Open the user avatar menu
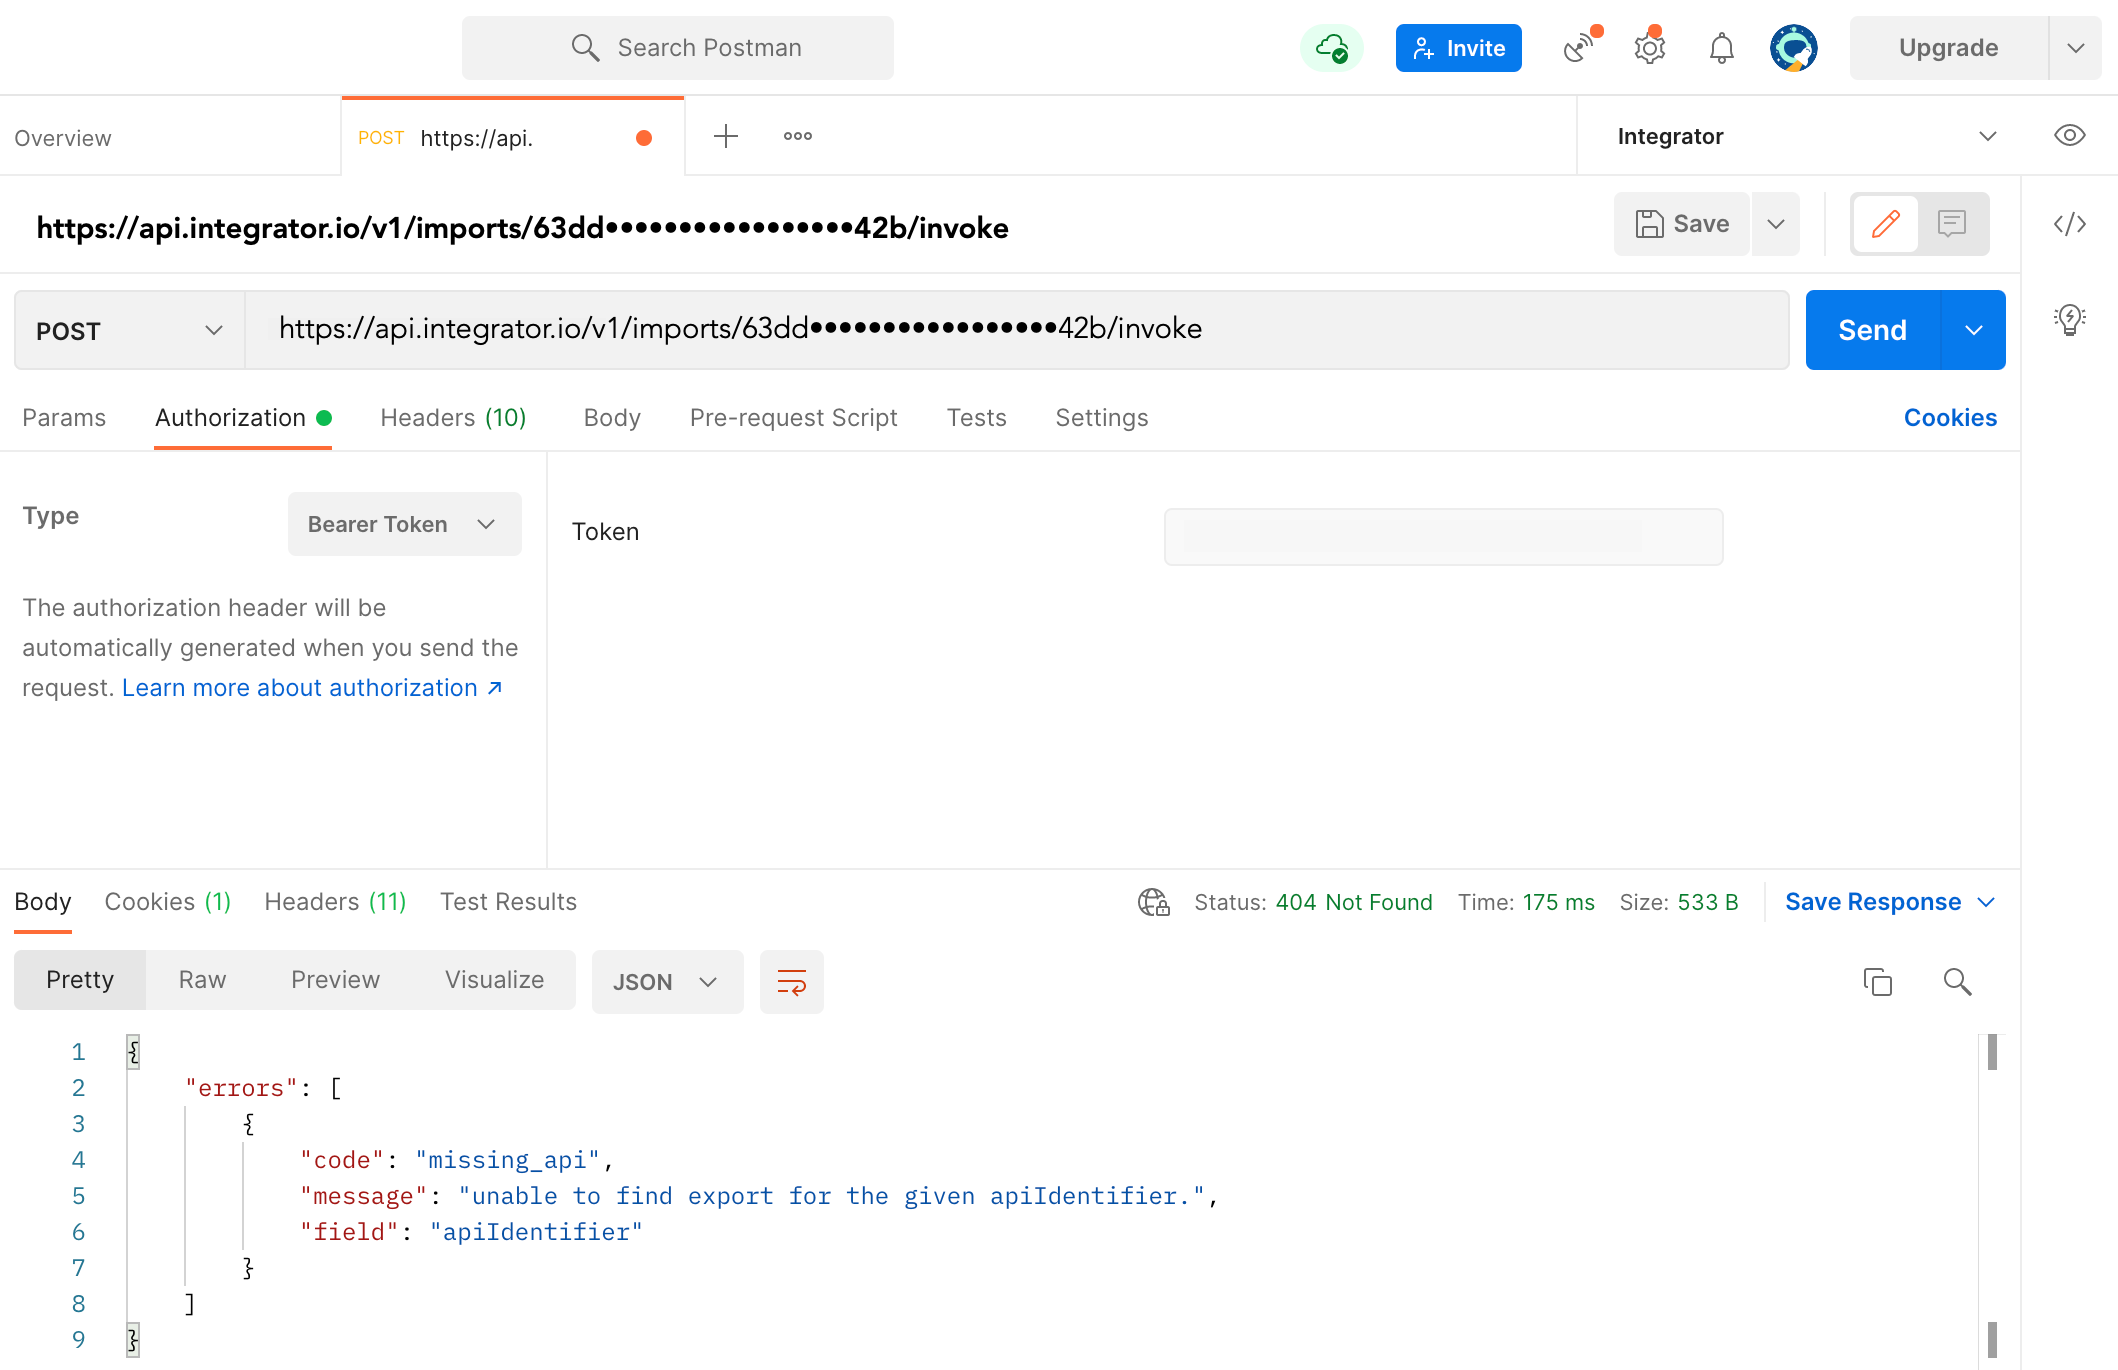Image resolution: width=2118 pixels, height=1370 pixels. pyautogui.click(x=1793, y=48)
